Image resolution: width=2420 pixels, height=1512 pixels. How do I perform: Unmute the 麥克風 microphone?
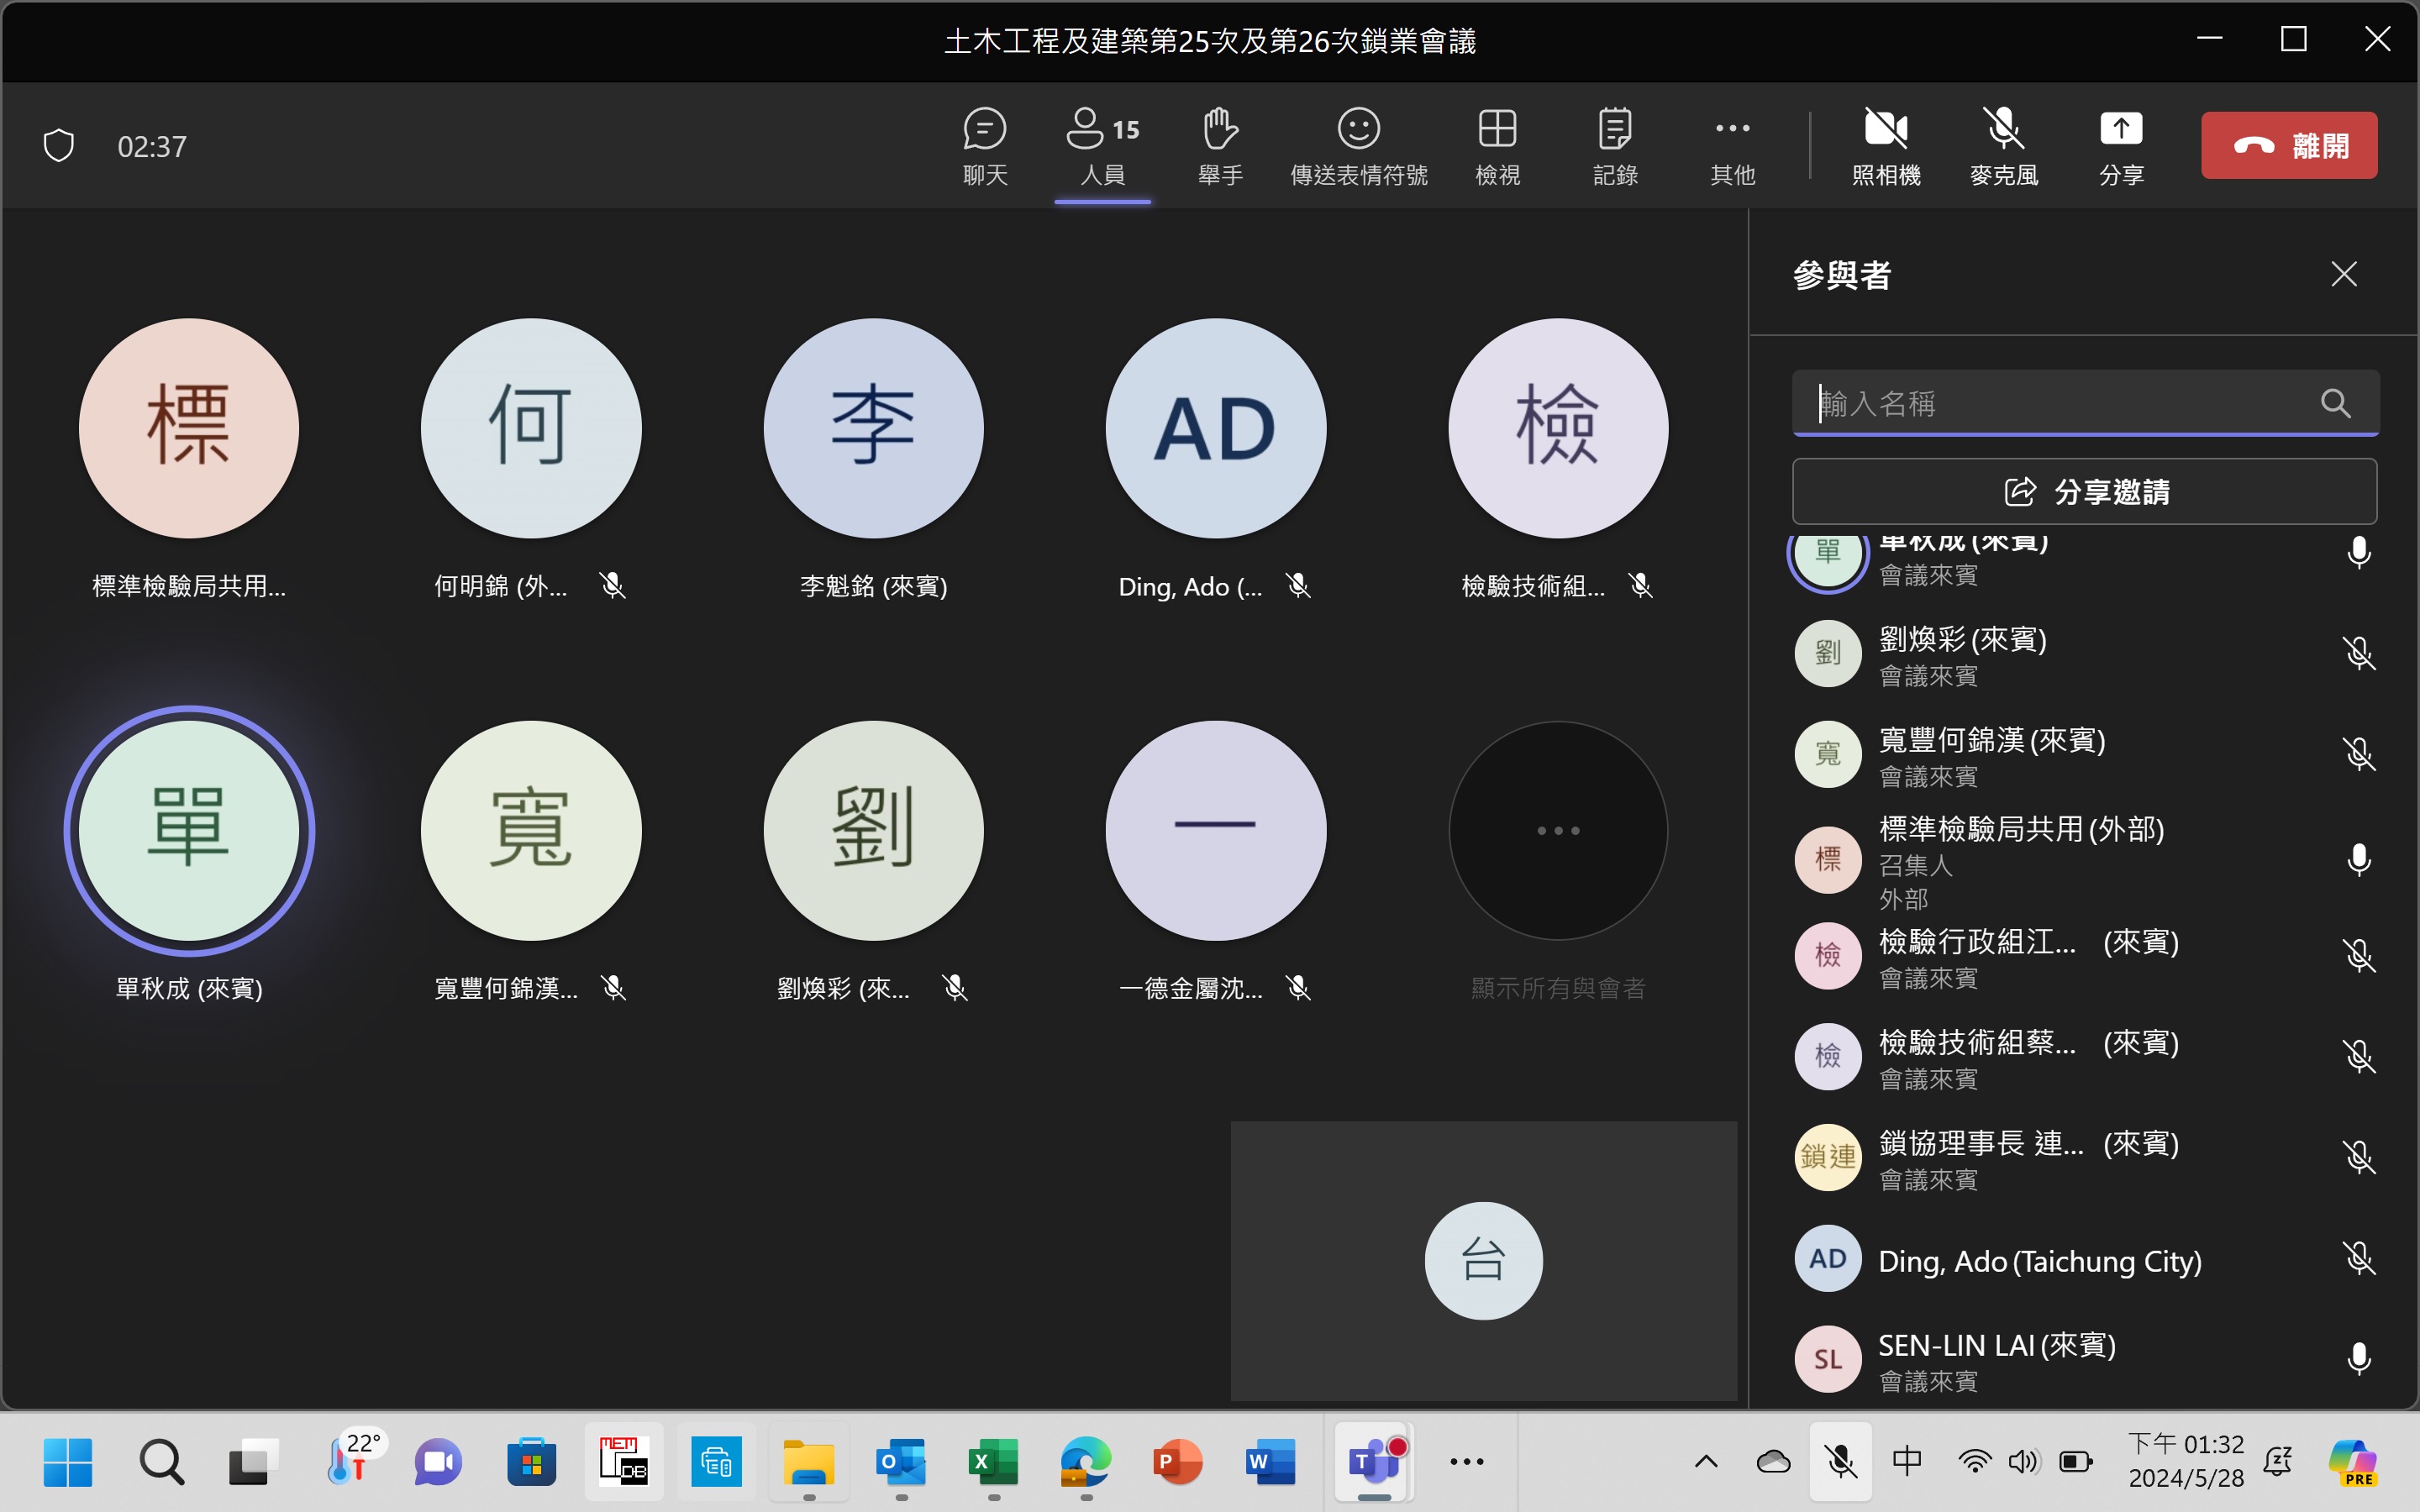2003,146
